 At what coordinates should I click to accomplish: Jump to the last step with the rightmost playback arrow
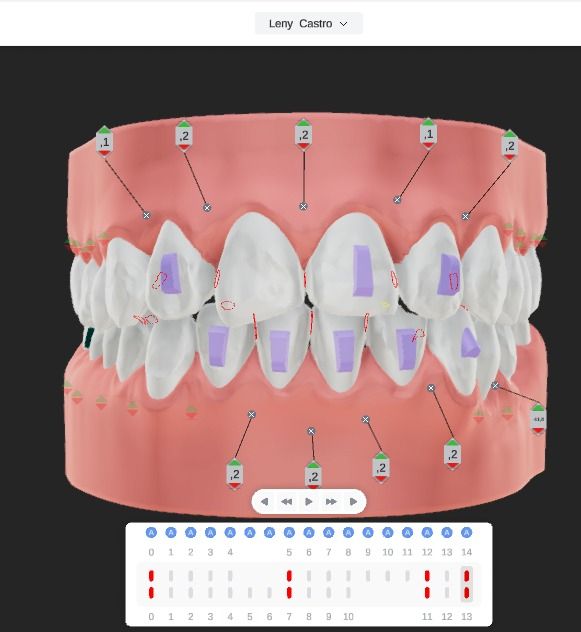(353, 501)
